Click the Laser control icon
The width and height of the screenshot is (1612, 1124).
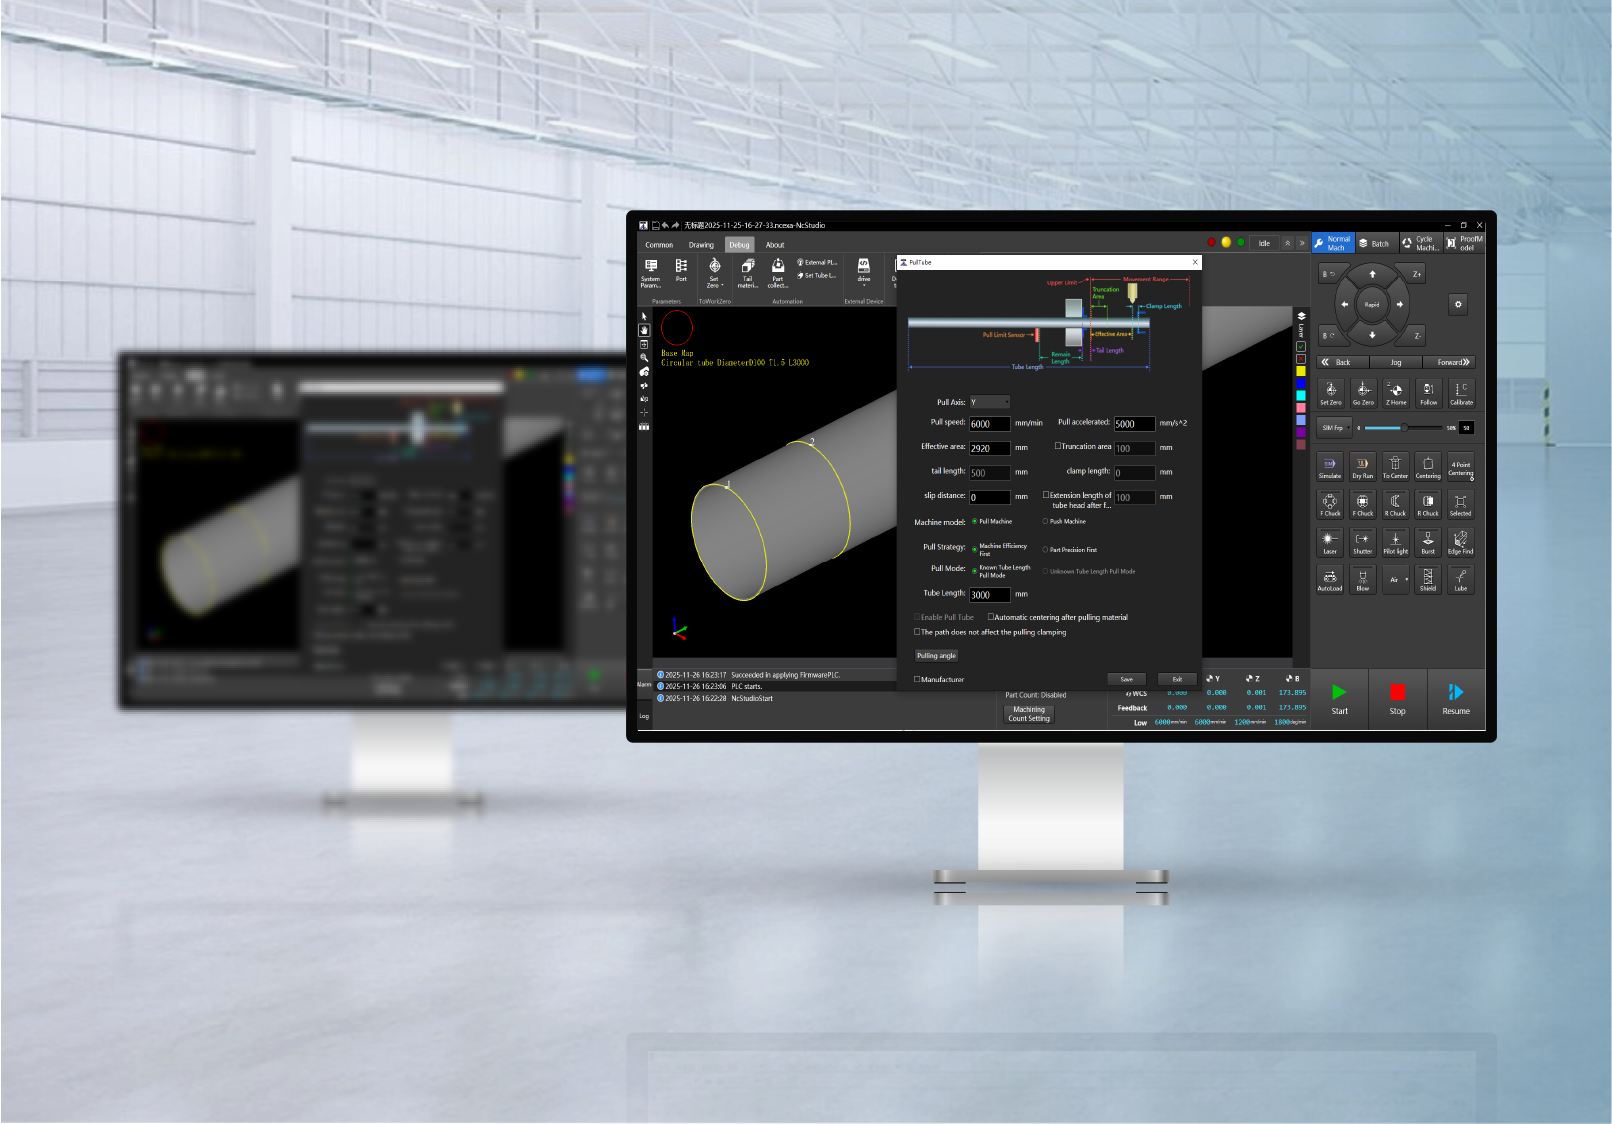click(x=1329, y=542)
